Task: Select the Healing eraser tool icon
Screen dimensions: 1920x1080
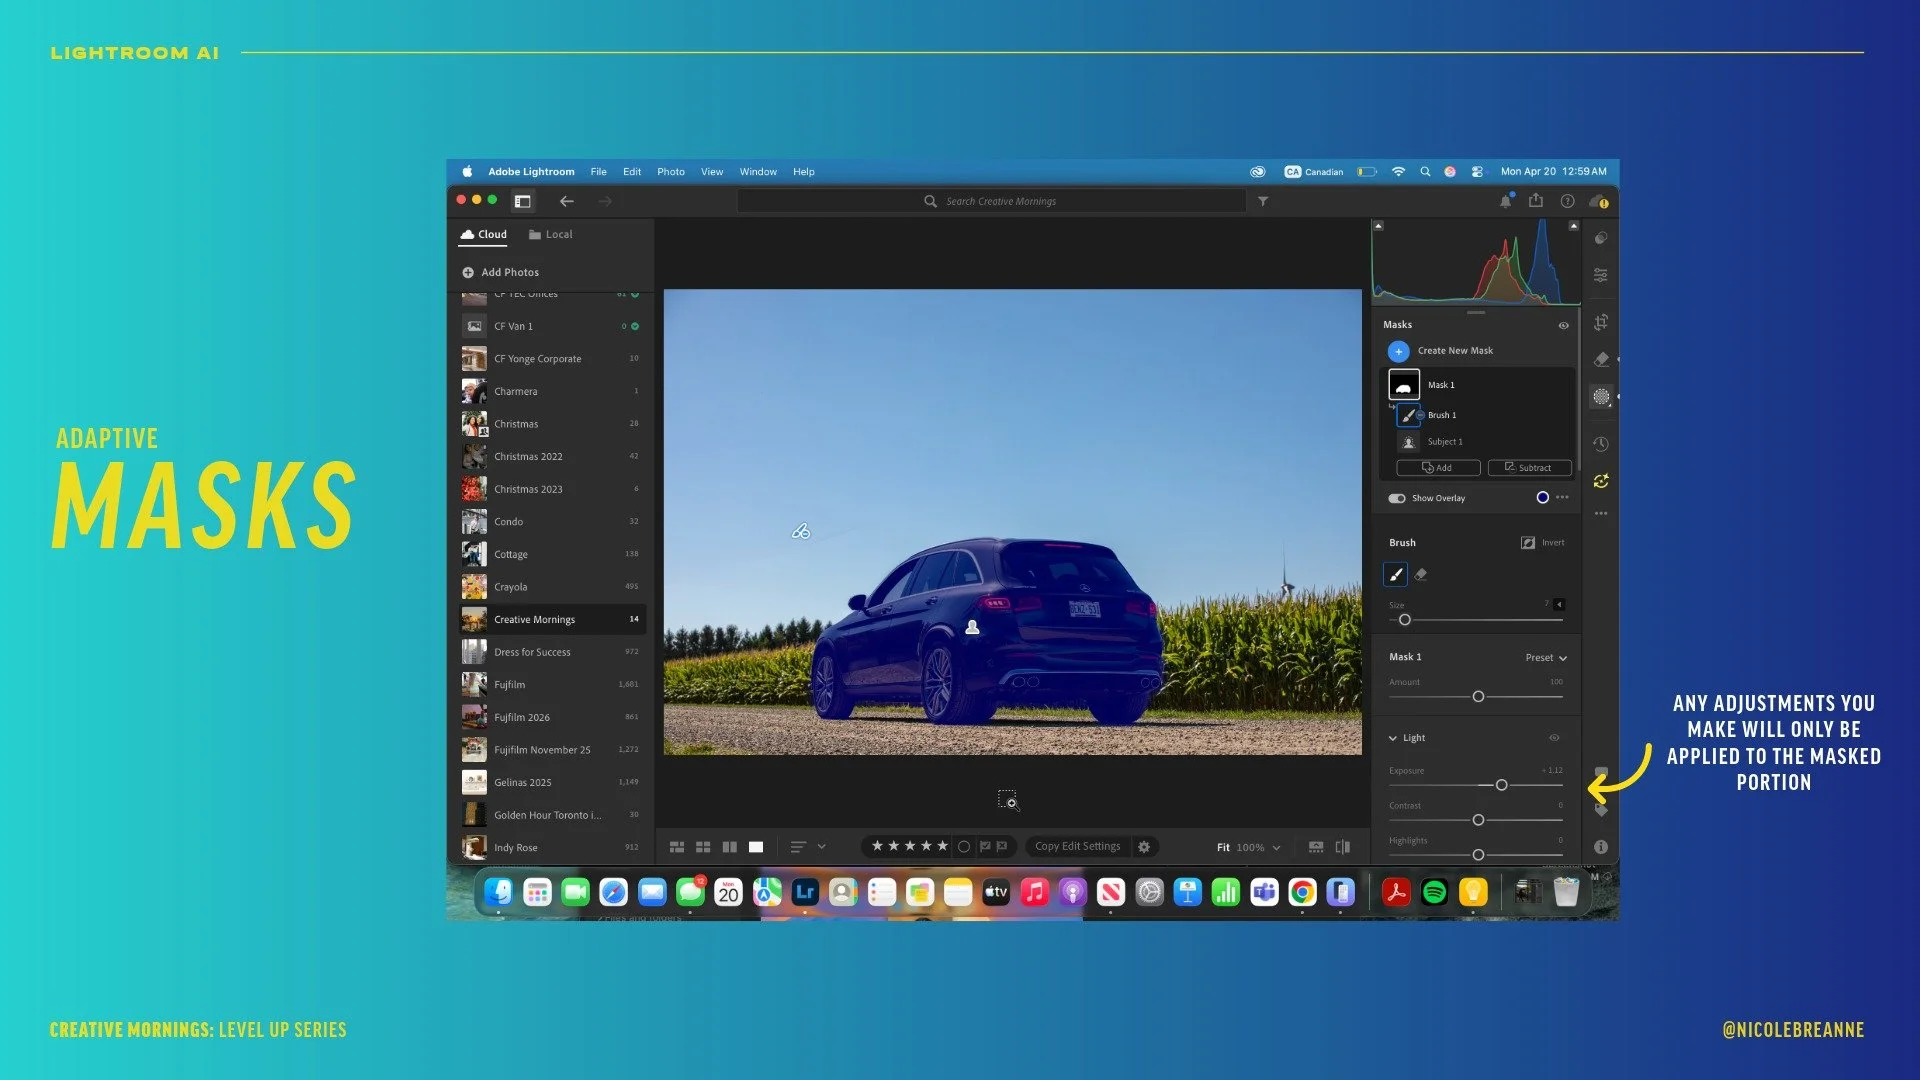Action: (1601, 359)
